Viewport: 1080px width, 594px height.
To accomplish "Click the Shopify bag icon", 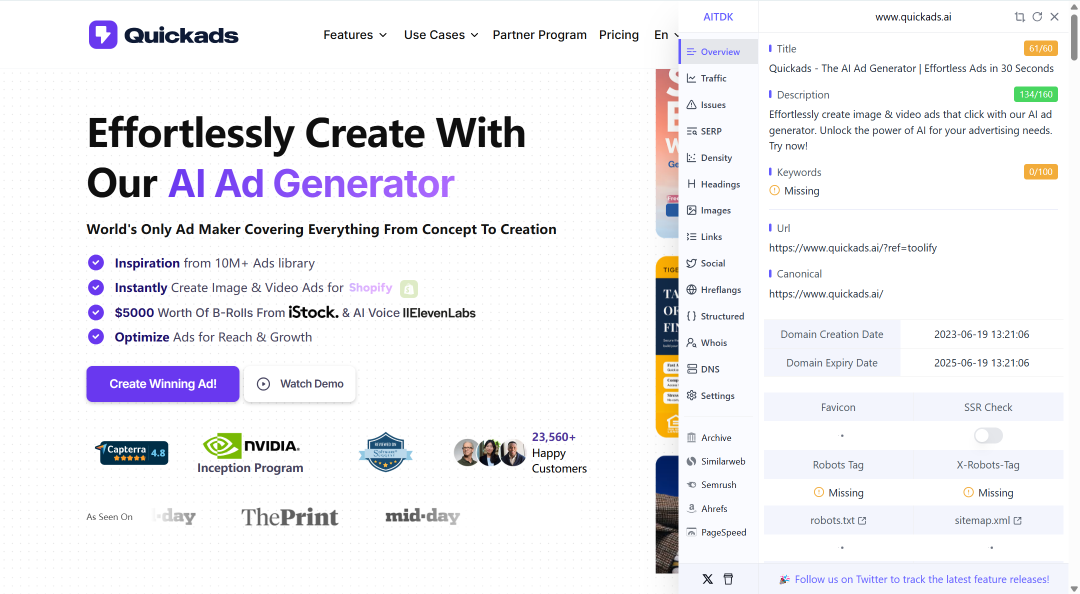I will click(x=409, y=288).
